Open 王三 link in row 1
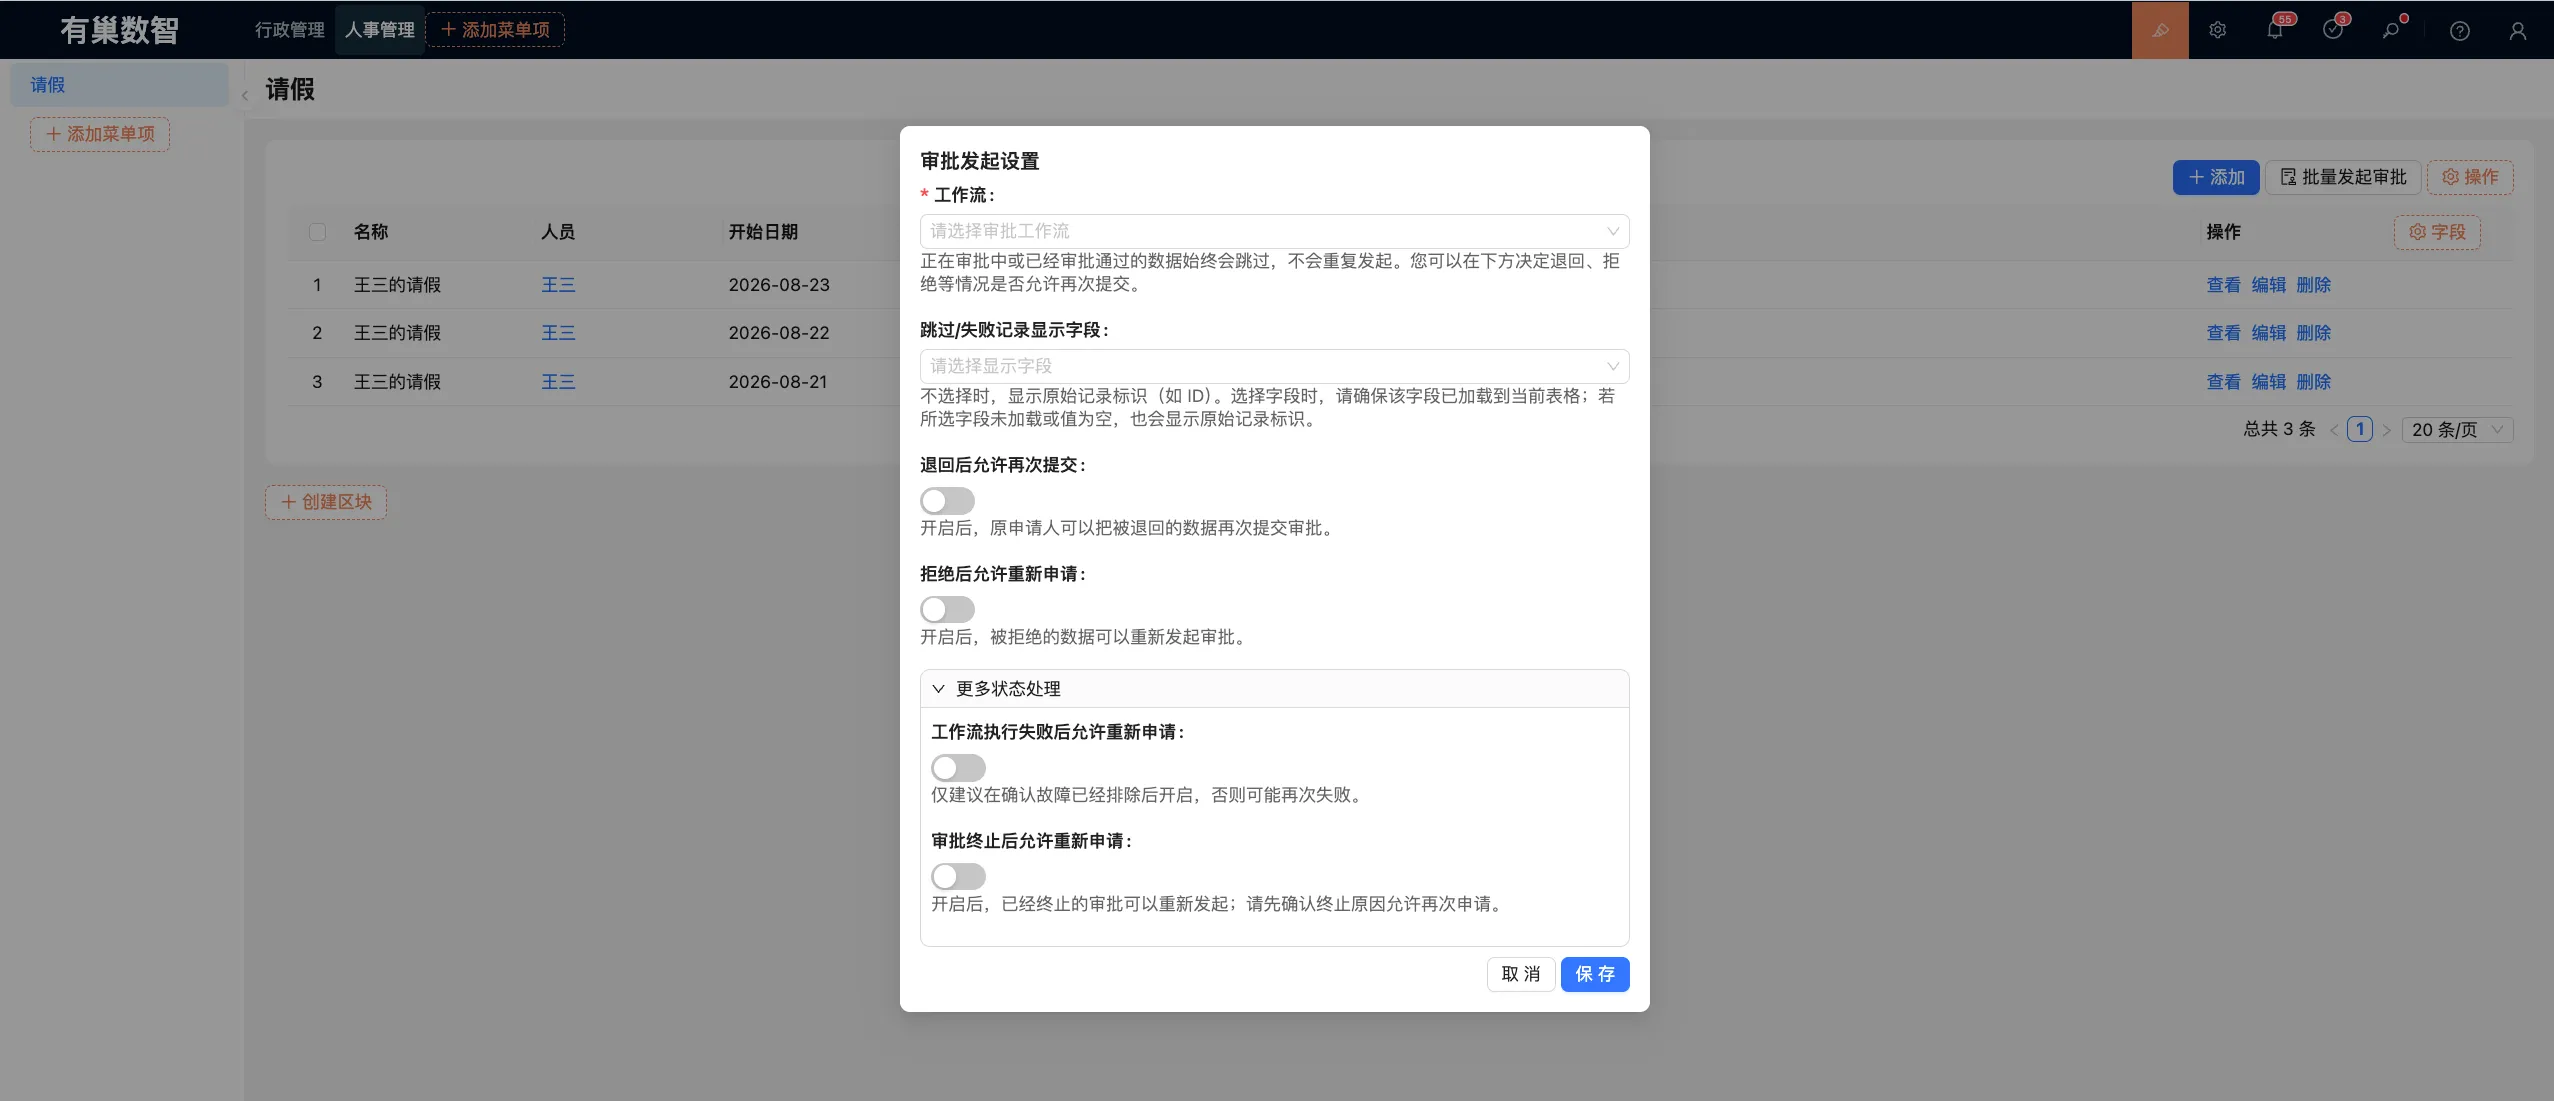This screenshot has height=1101, width=2554. [x=558, y=285]
